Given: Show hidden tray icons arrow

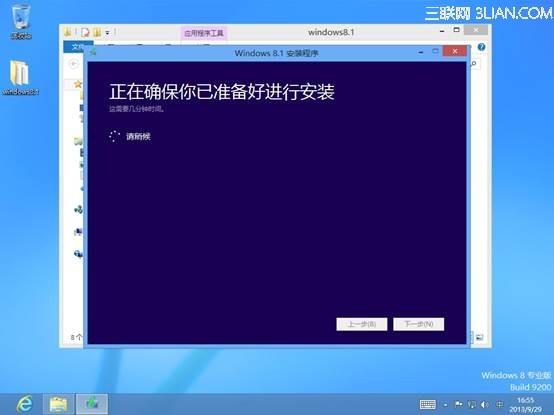Looking at the screenshot, I should point(446,405).
